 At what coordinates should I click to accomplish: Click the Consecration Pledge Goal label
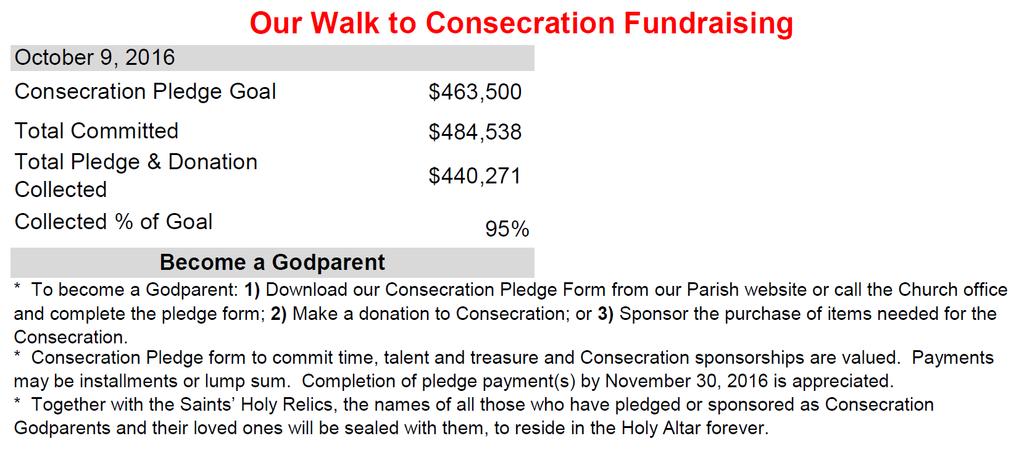145,91
